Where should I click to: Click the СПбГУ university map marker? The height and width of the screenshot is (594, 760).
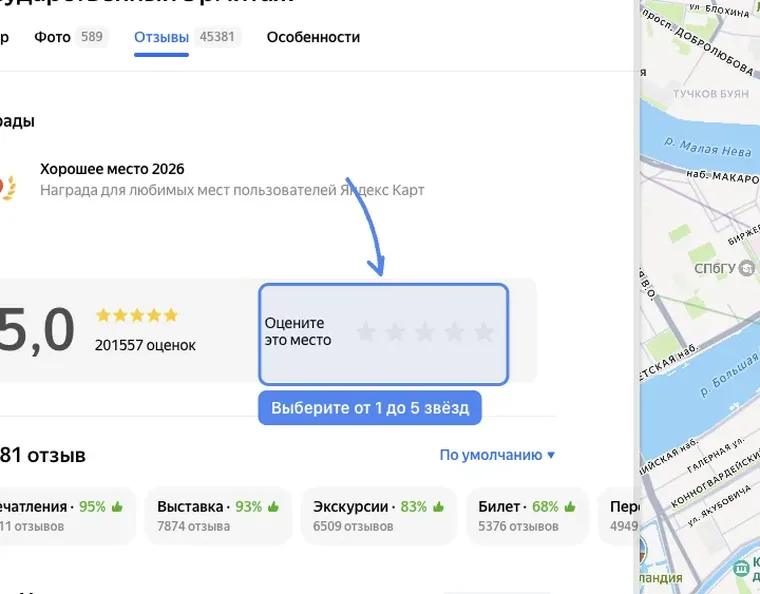click(x=747, y=268)
